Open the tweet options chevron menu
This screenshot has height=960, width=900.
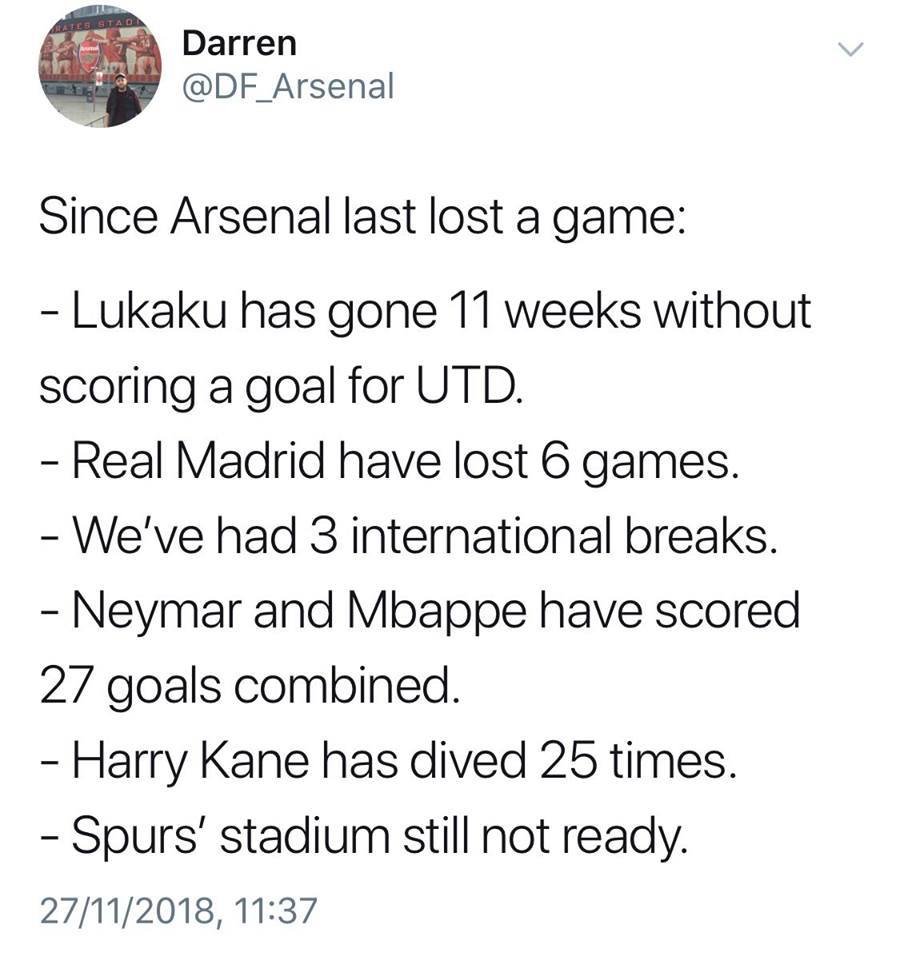850,49
